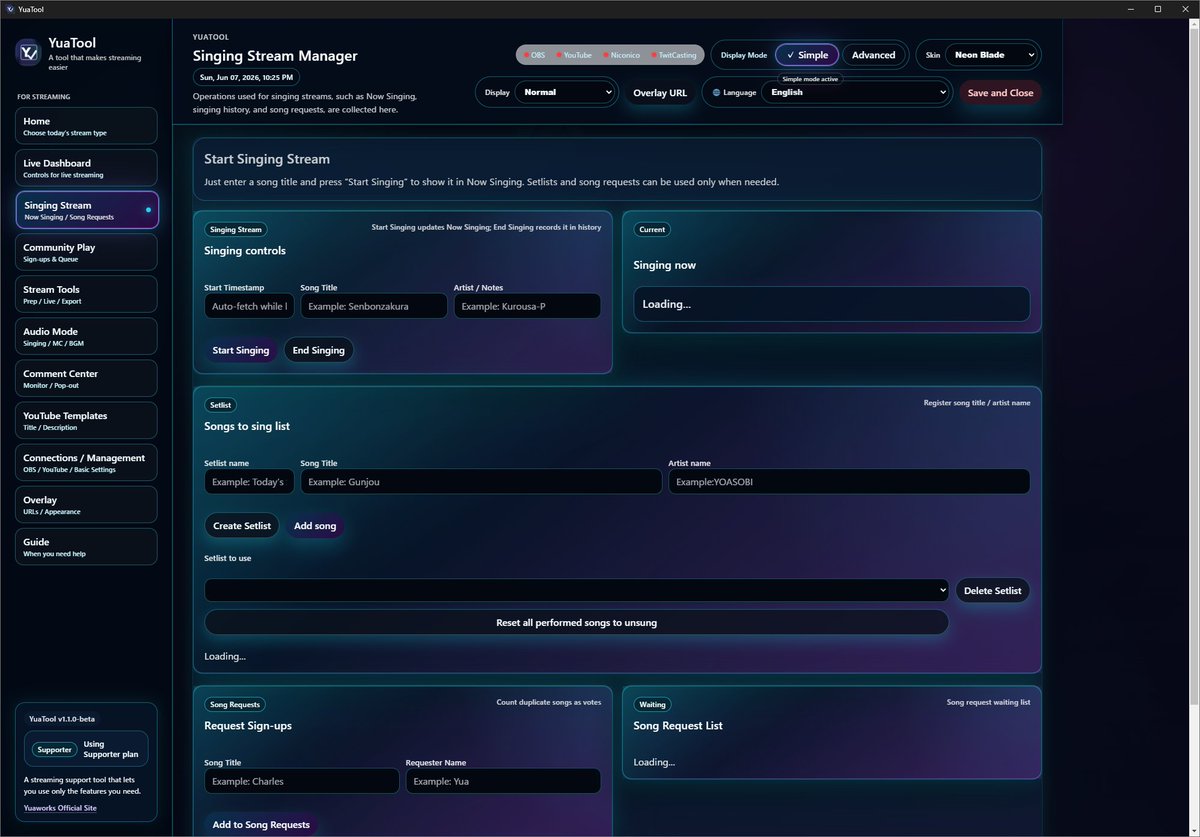
Task: Click the Start Singing button
Action: click(241, 350)
